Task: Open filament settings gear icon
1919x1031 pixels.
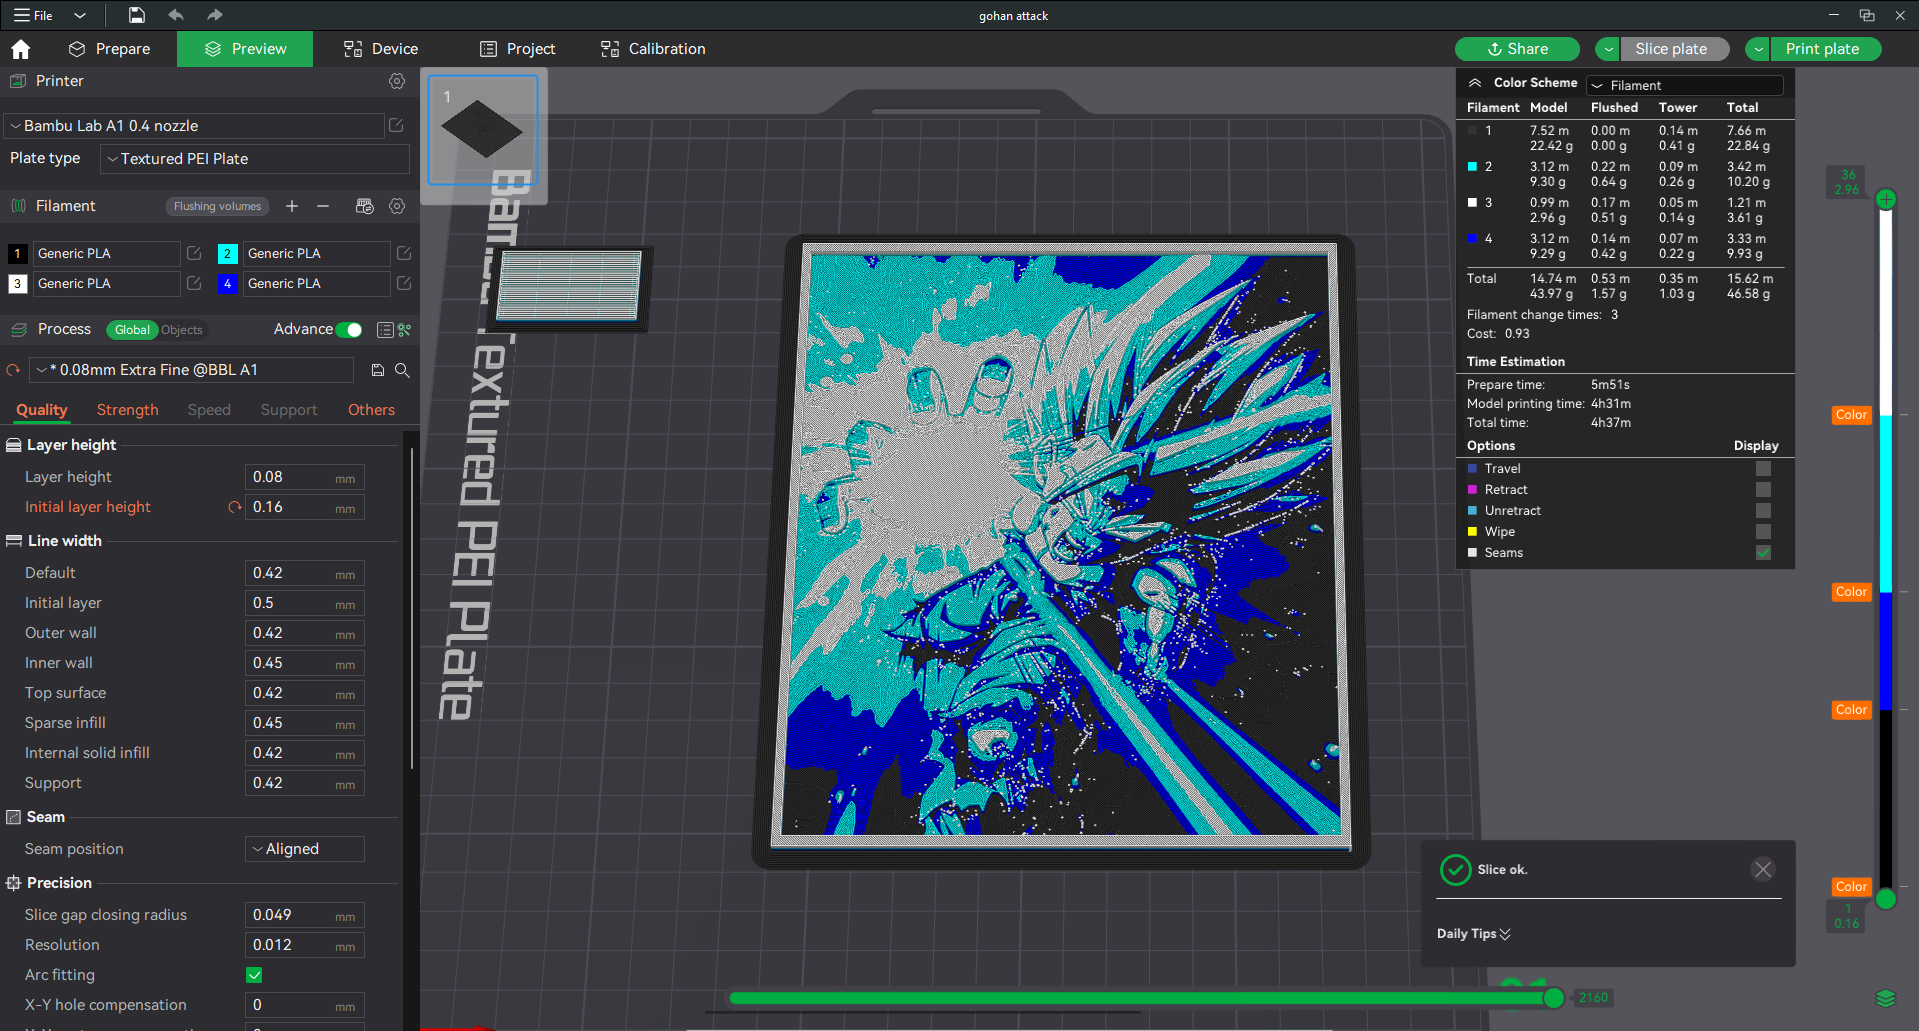Action: (x=397, y=206)
